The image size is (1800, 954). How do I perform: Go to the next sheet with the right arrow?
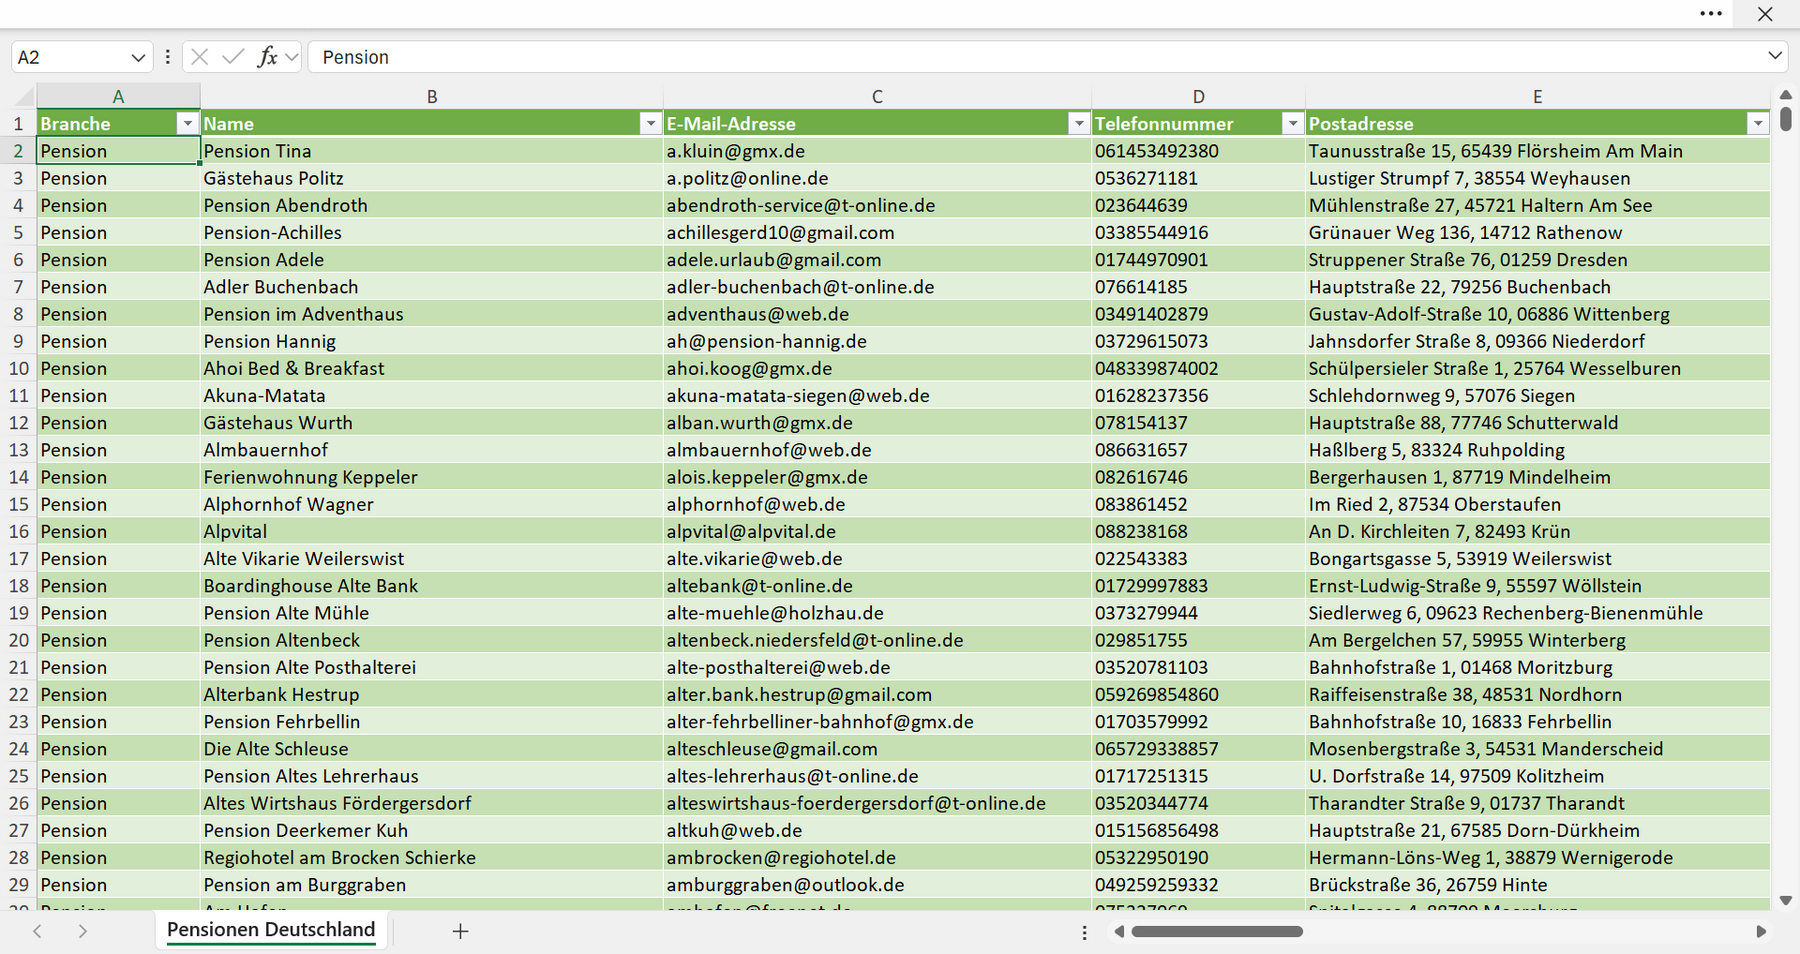(x=82, y=931)
